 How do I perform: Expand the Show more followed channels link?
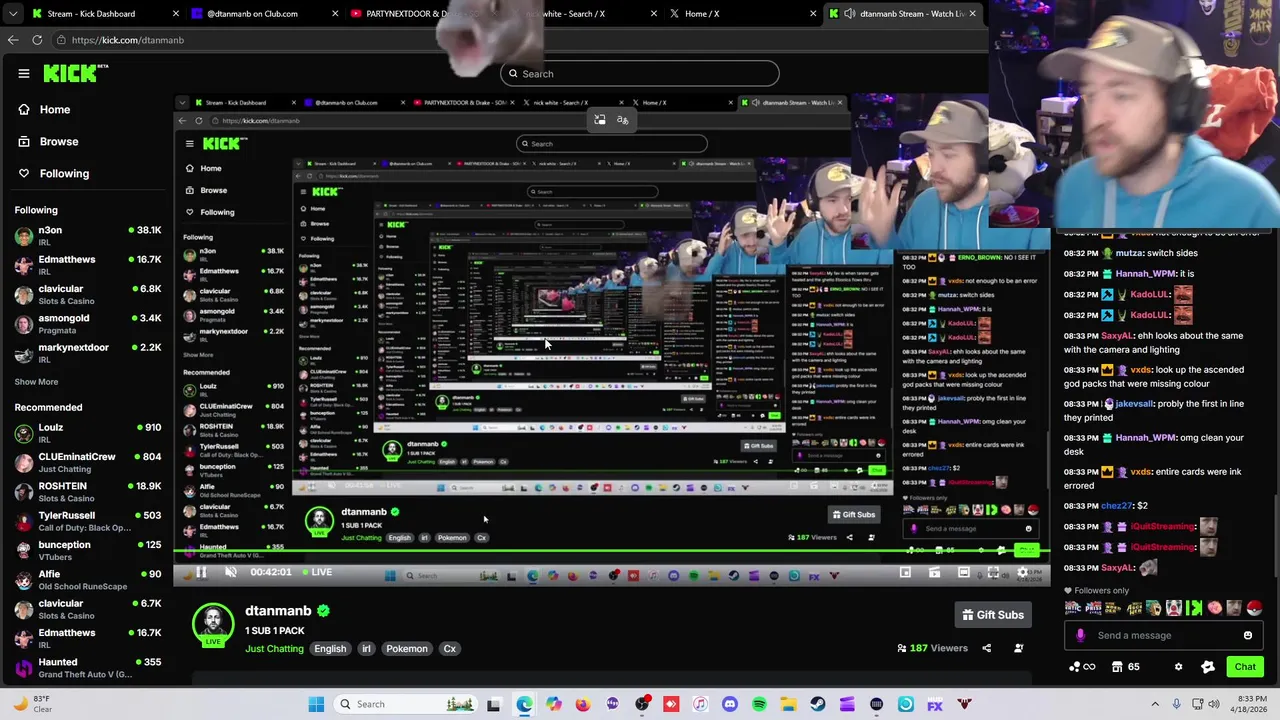[36, 382]
